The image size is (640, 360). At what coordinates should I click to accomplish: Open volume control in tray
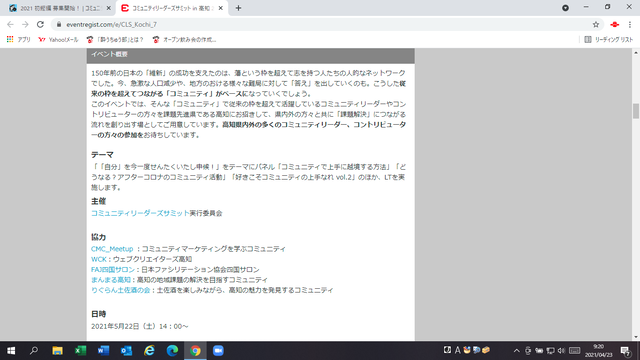[561, 351]
